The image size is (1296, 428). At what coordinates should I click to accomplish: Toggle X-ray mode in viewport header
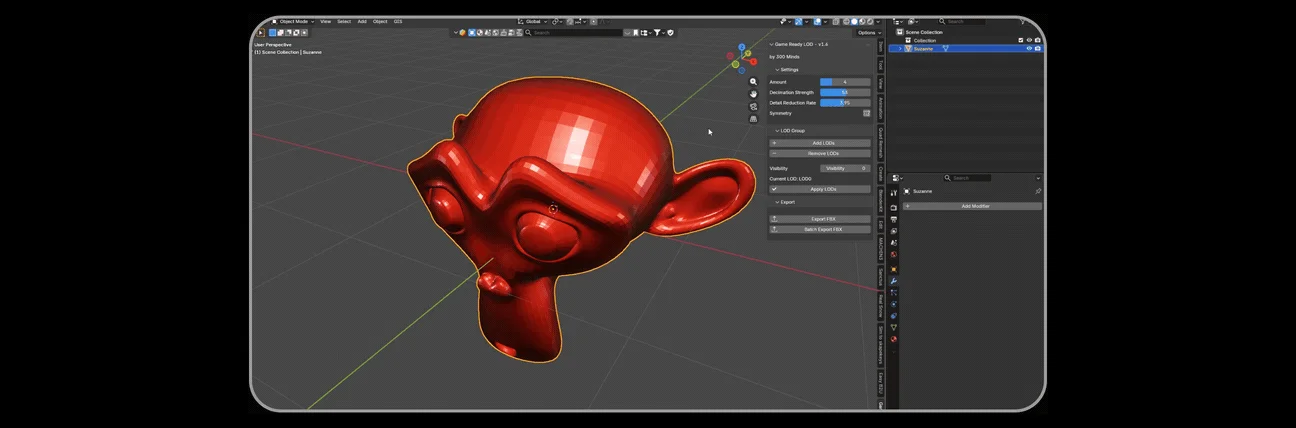click(x=836, y=21)
